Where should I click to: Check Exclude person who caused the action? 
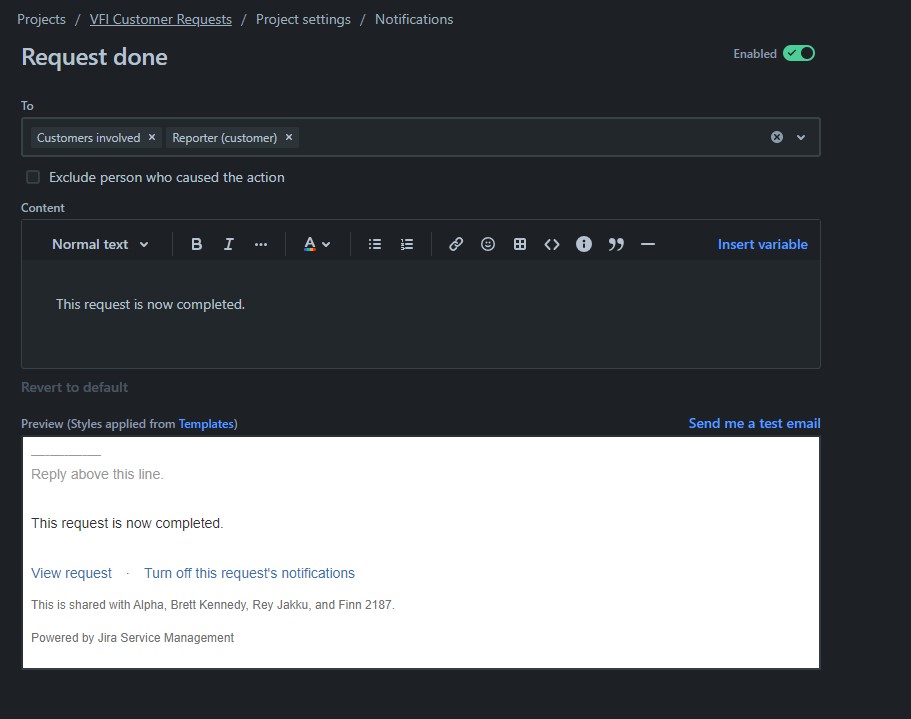33,177
